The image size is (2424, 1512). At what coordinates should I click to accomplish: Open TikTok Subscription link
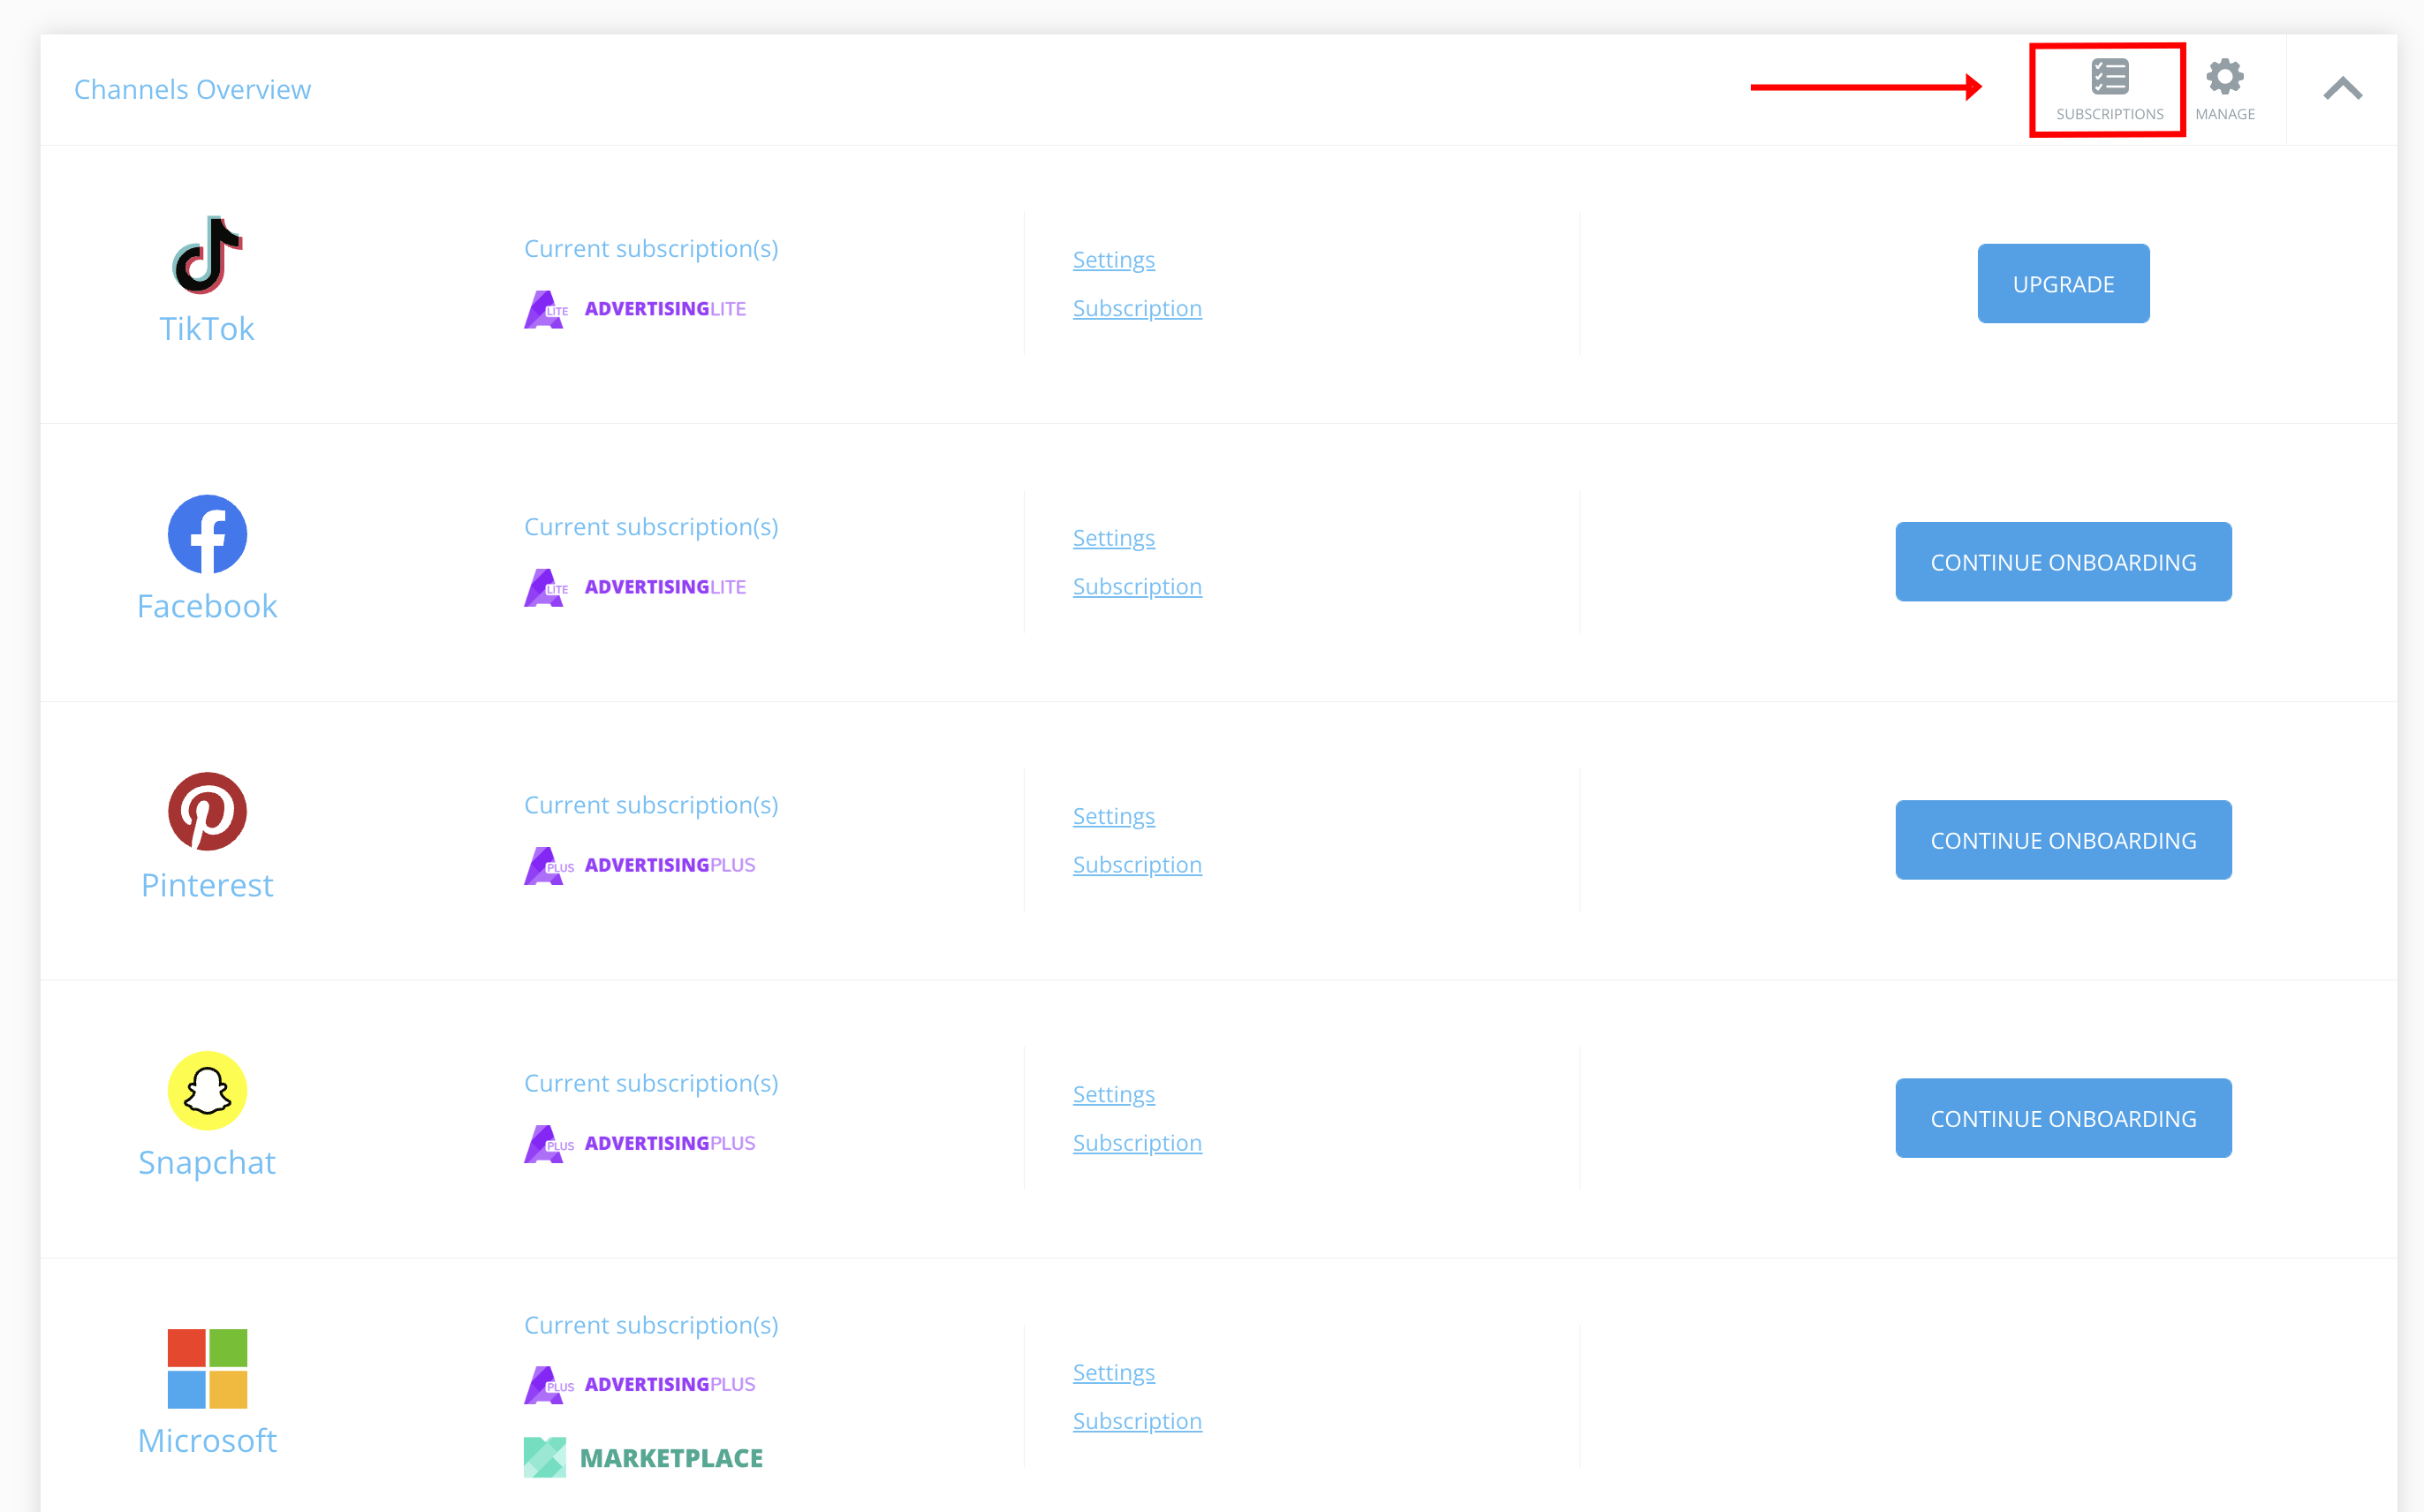pyautogui.click(x=1137, y=308)
